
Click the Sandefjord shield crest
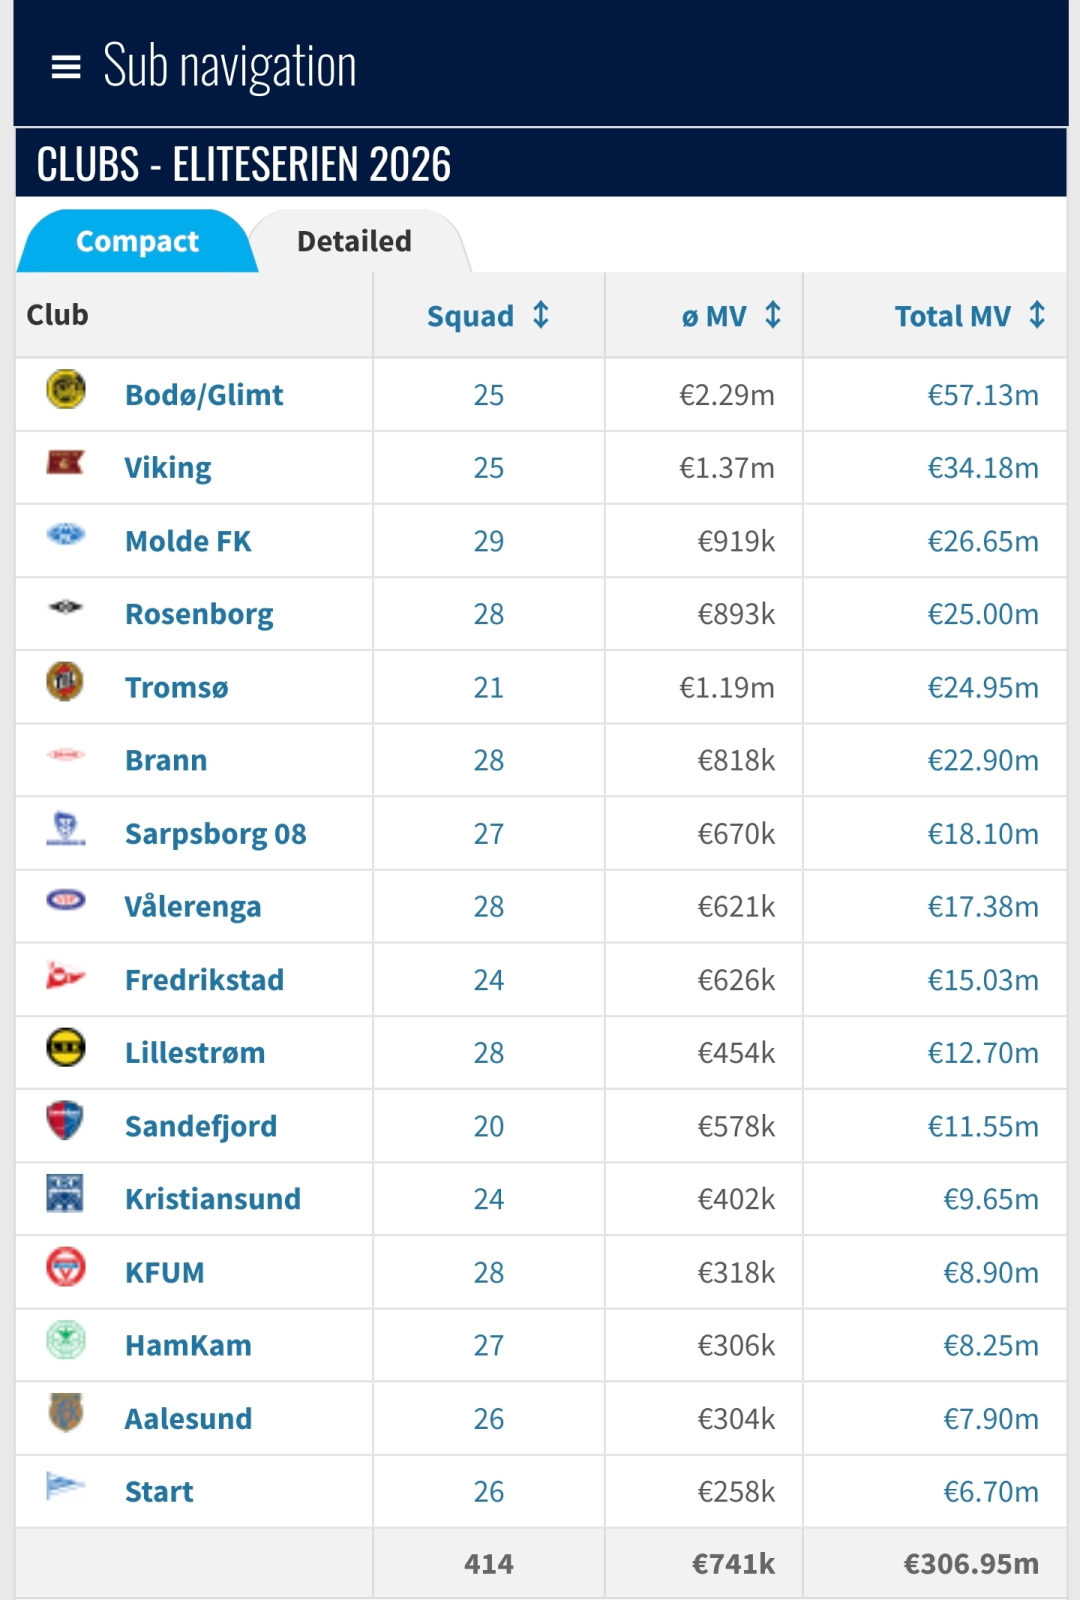66,1121
